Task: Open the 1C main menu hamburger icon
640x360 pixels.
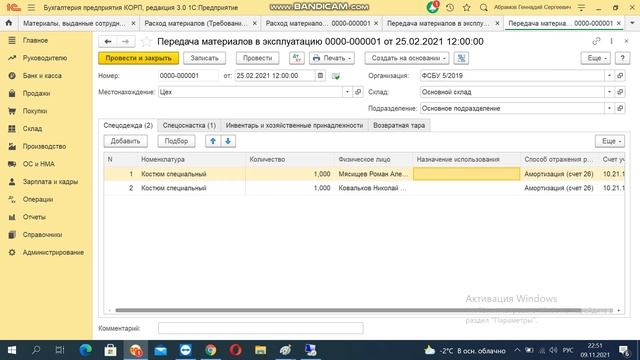Action: tap(31, 7)
